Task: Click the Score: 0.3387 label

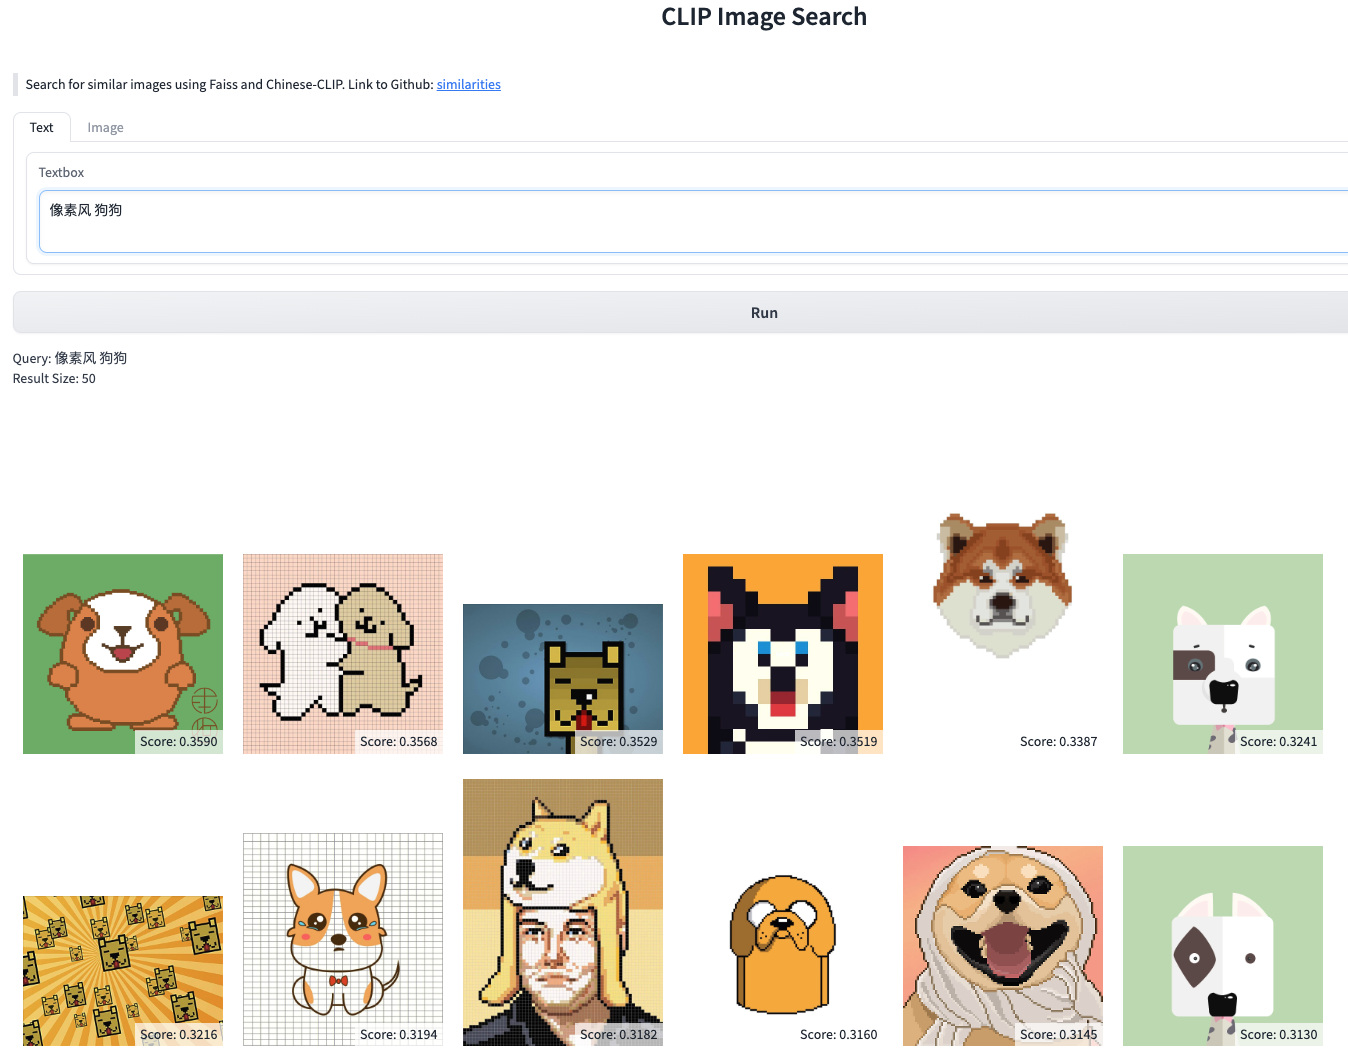Action: coord(1058,742)
